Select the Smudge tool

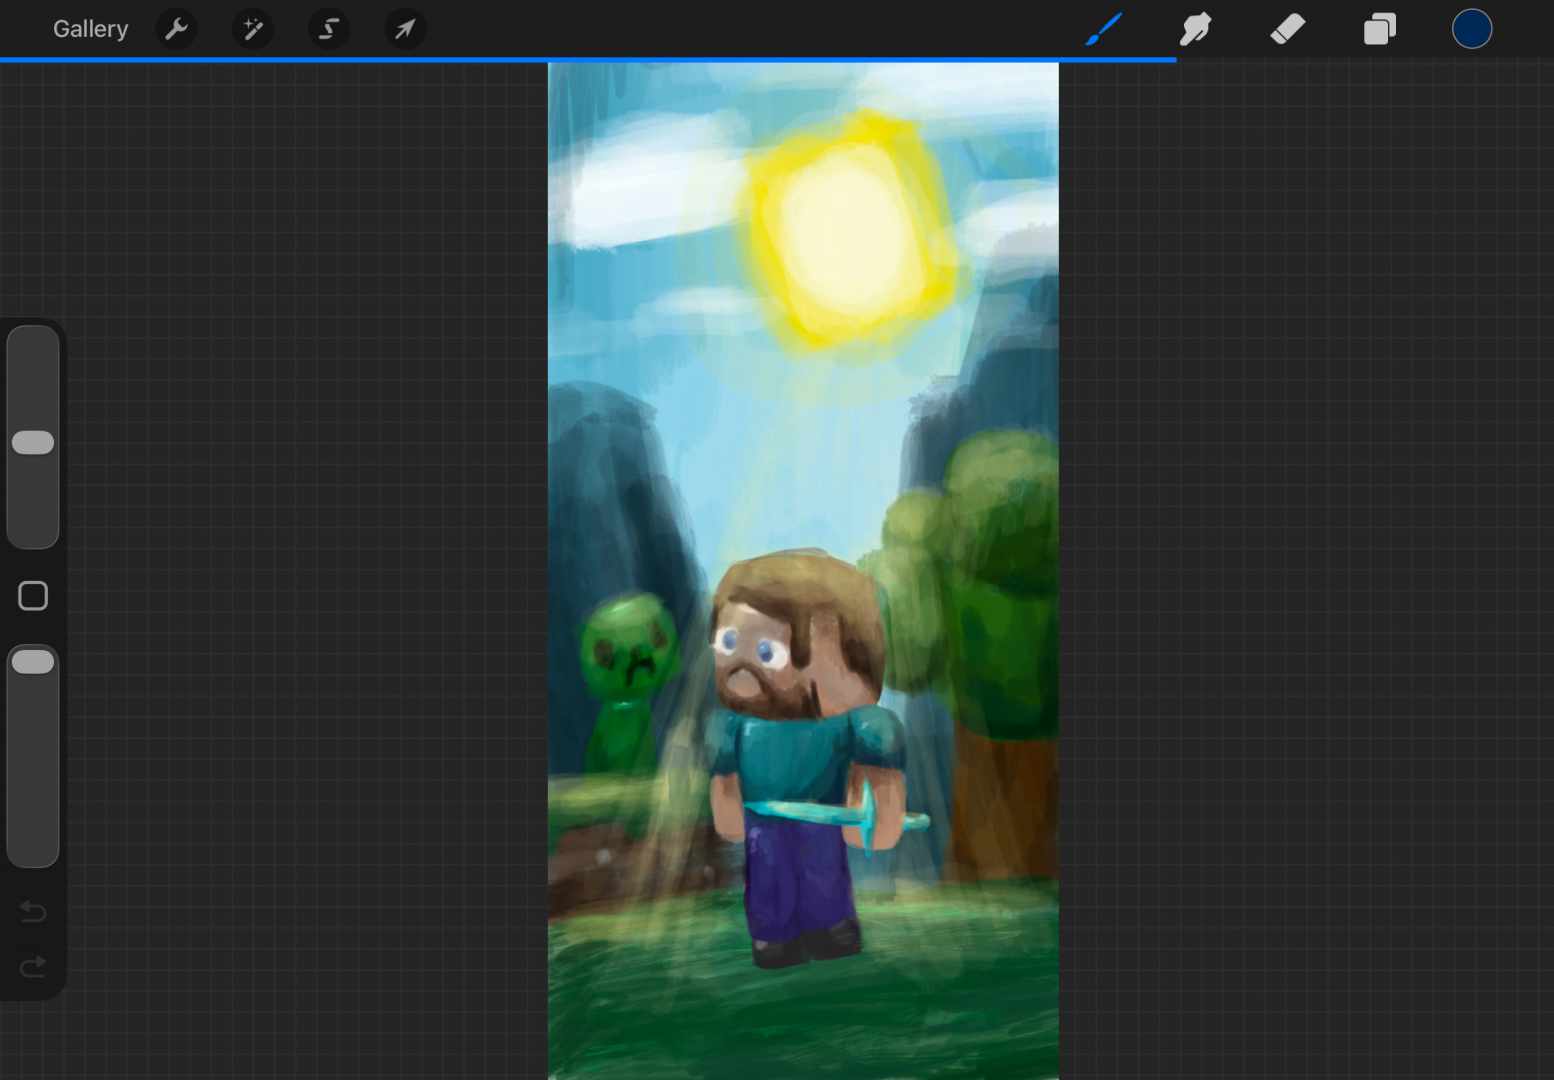tap(1195, 29)
